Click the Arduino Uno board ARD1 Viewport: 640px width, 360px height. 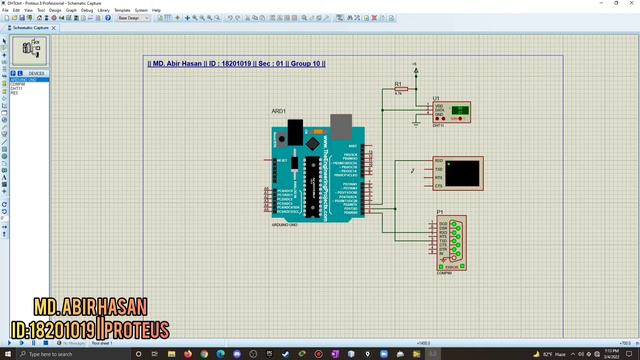coord(318,174)
